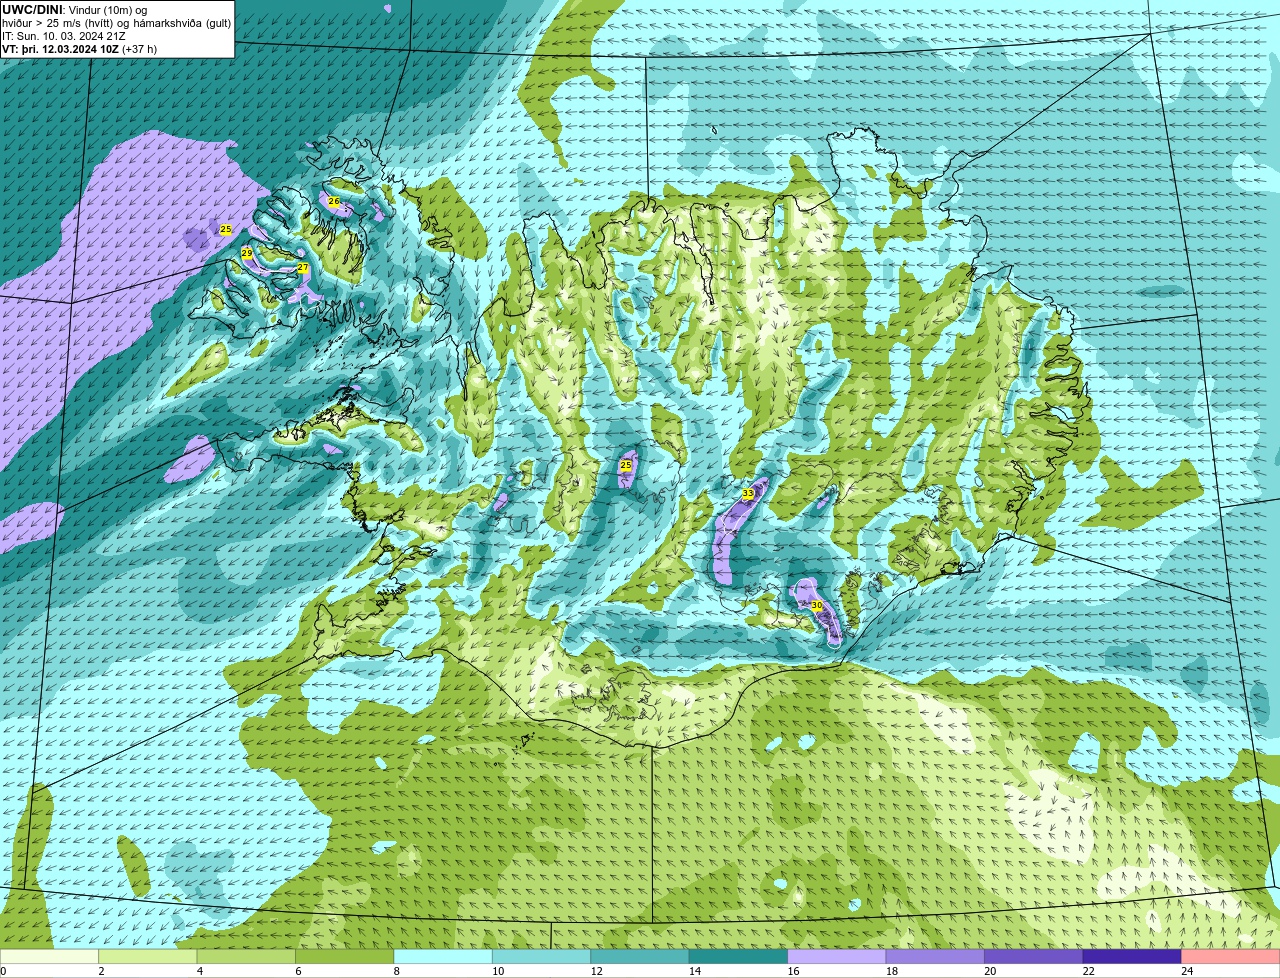Screen dimensions: 1280x978
Task: Pick the 10–12 m/s turquoise legend swatch
Action: click(542, 956)
